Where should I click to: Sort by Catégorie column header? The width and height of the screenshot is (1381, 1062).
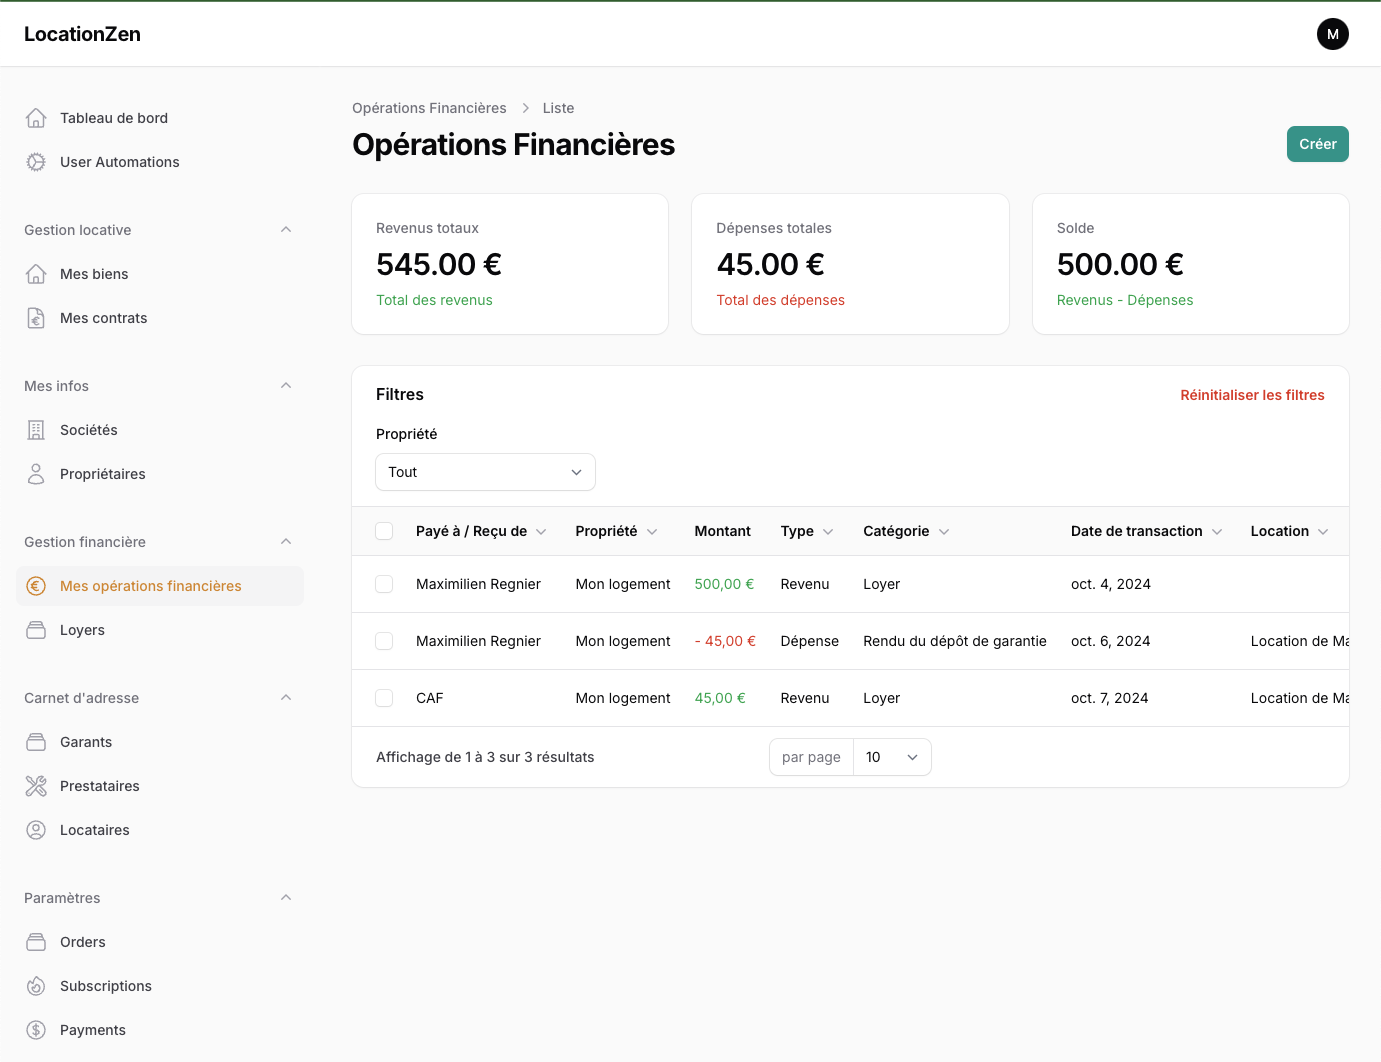coord(906,531)
